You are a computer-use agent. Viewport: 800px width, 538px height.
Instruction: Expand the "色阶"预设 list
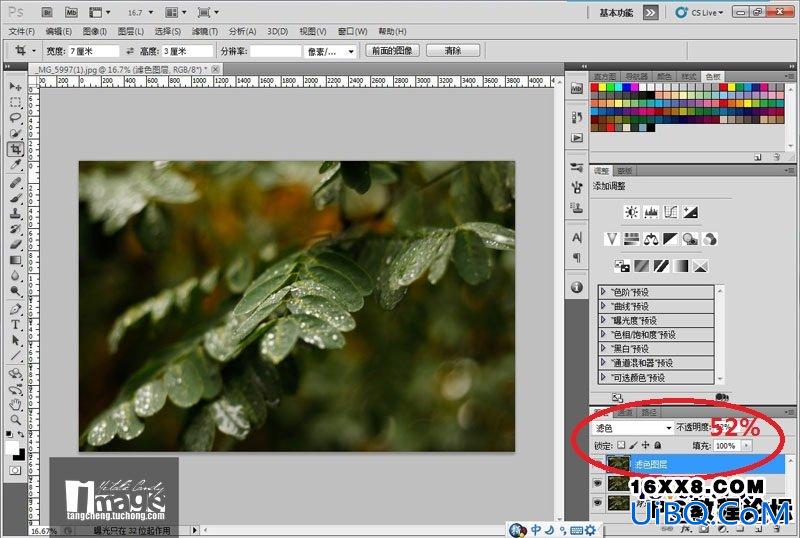click(x=604, y=292)
